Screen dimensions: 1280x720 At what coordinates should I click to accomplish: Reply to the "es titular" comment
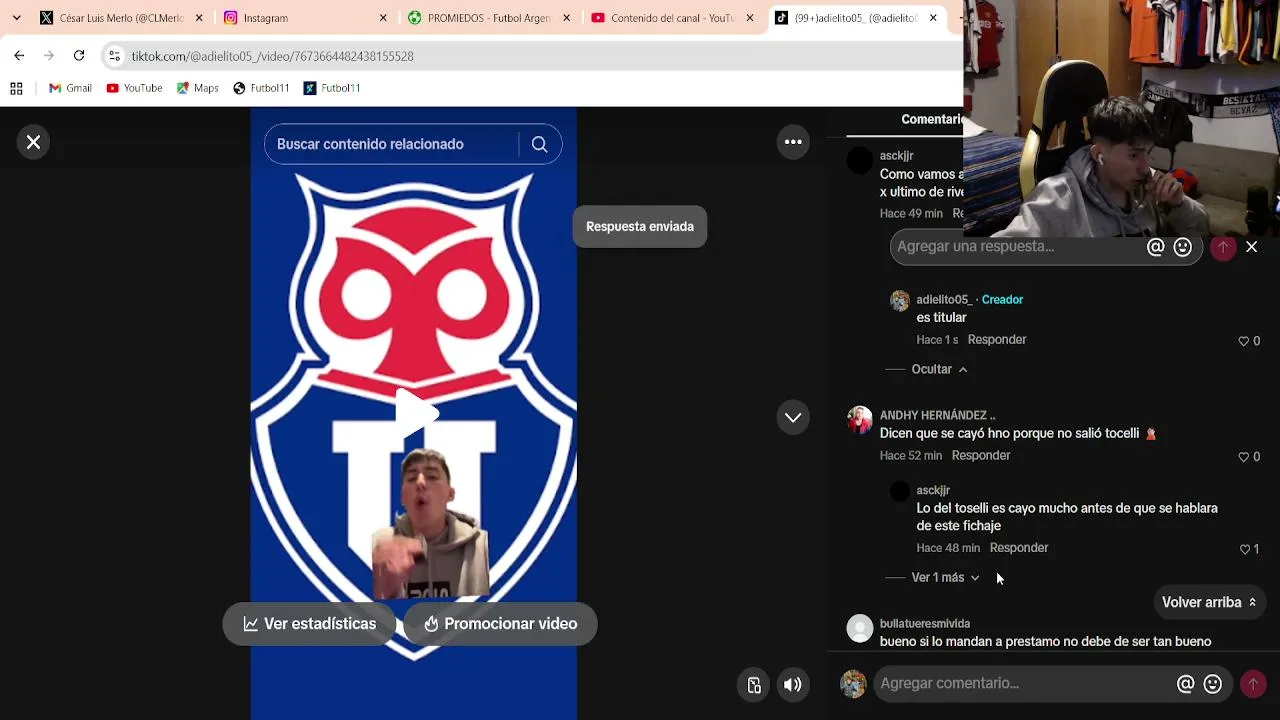(997, 340)
